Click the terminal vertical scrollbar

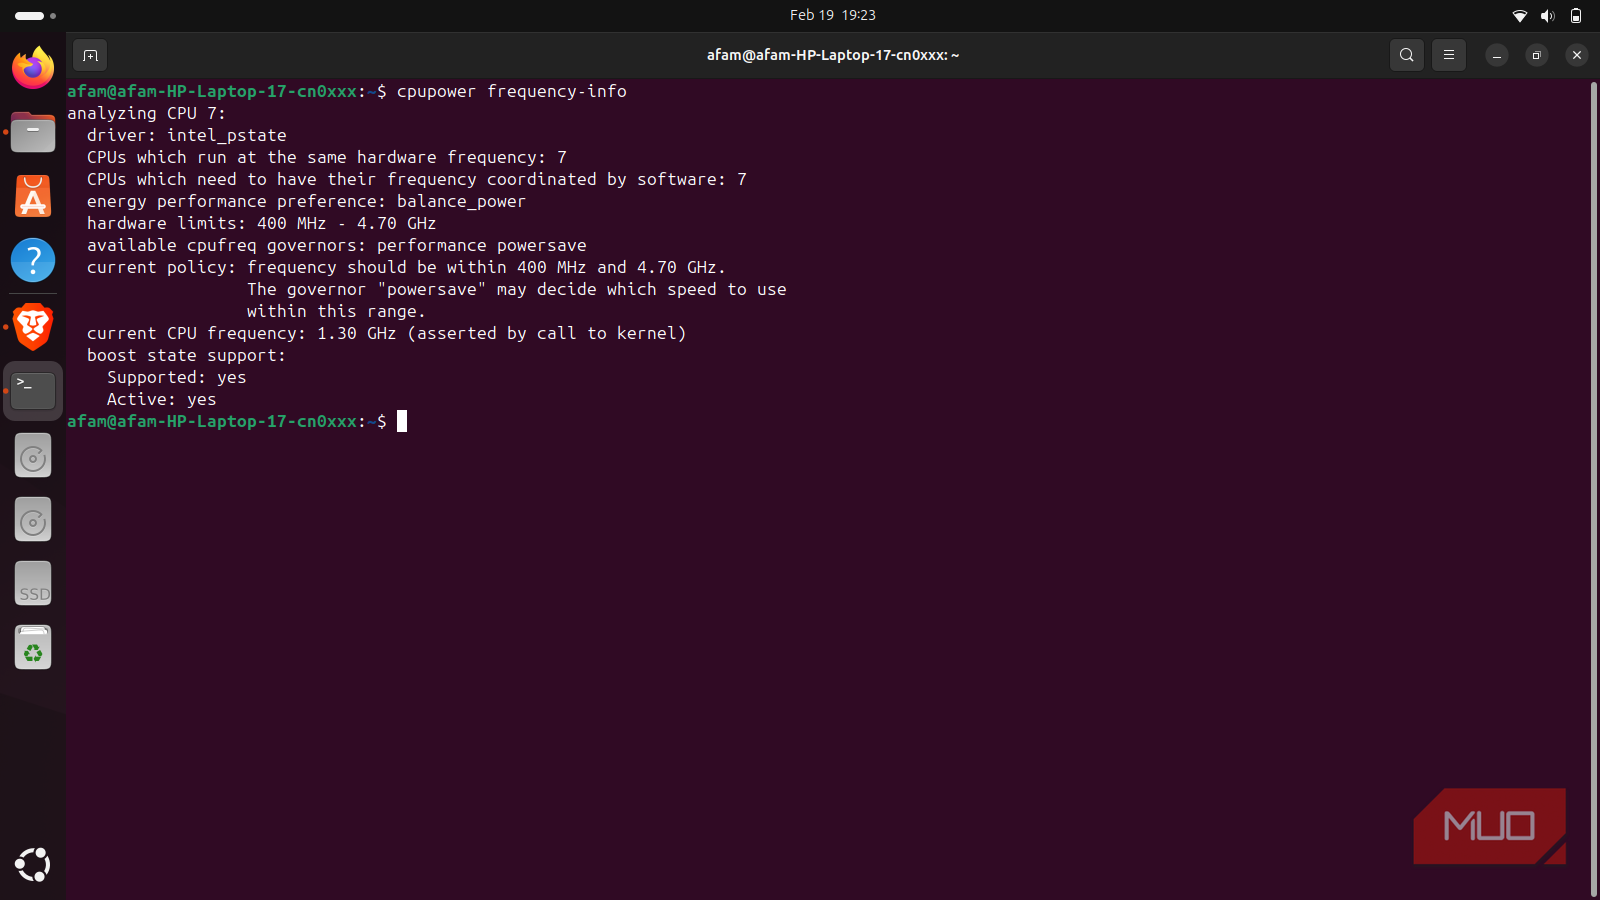tap(1594, 489)
